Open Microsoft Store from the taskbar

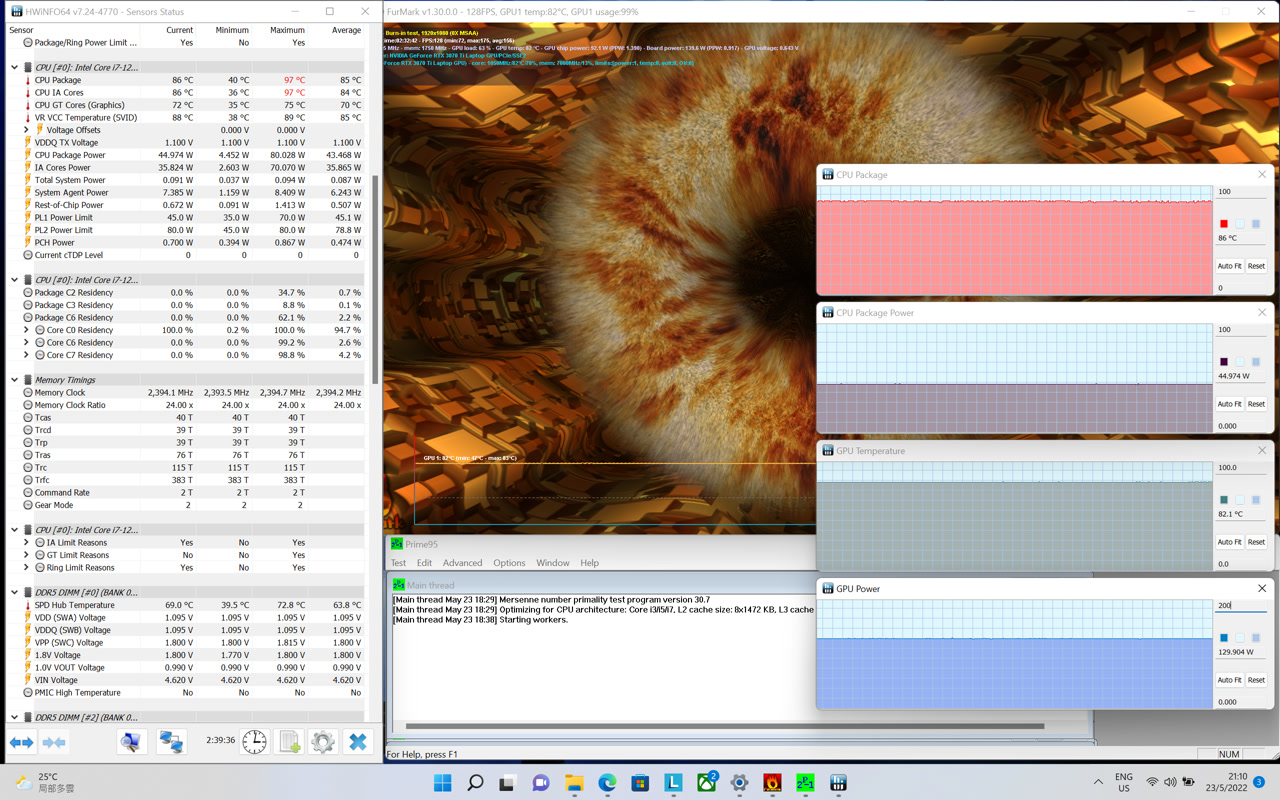(x=640, y=783)
